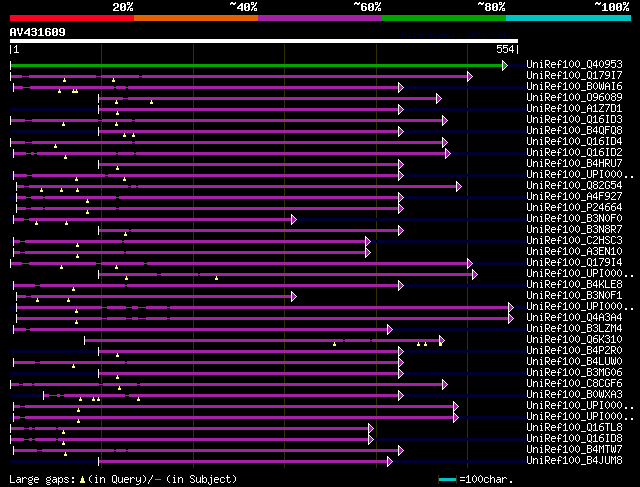Select the UniRef100_A4F927 label
The height and width of the screenshot is (487, 640).
(x=574, y=197)
